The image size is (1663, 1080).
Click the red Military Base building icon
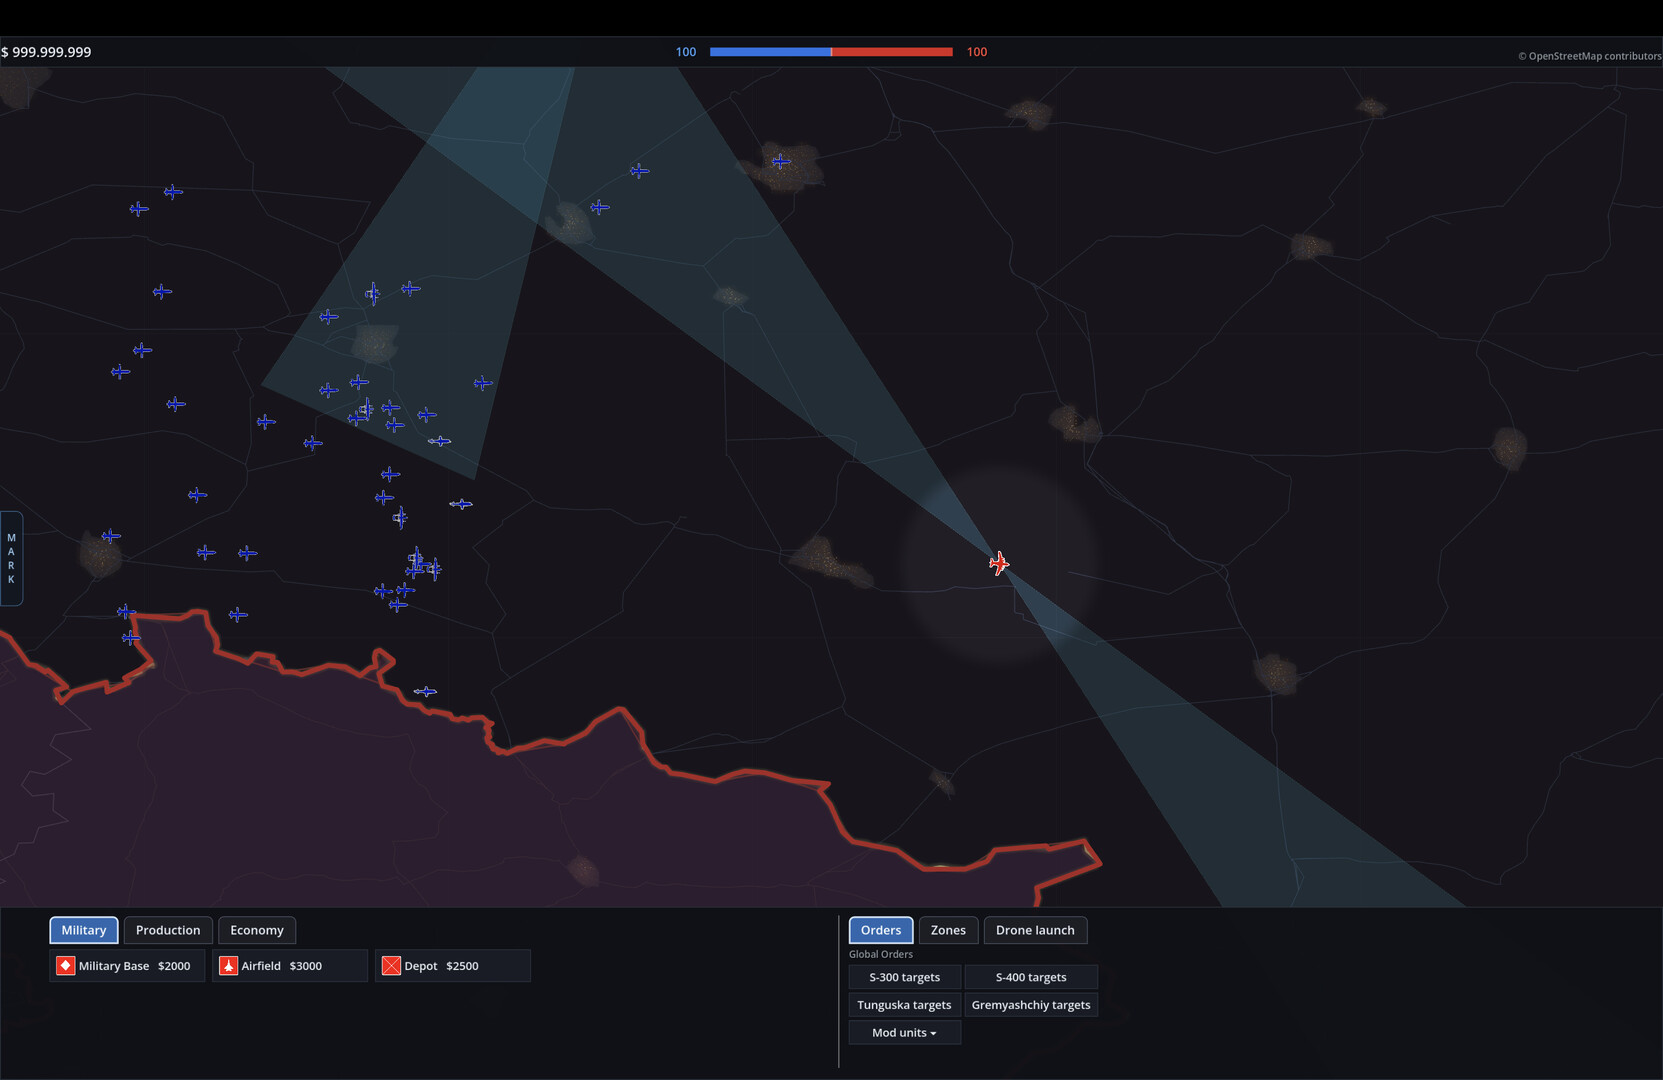click(x=66, y=966)
